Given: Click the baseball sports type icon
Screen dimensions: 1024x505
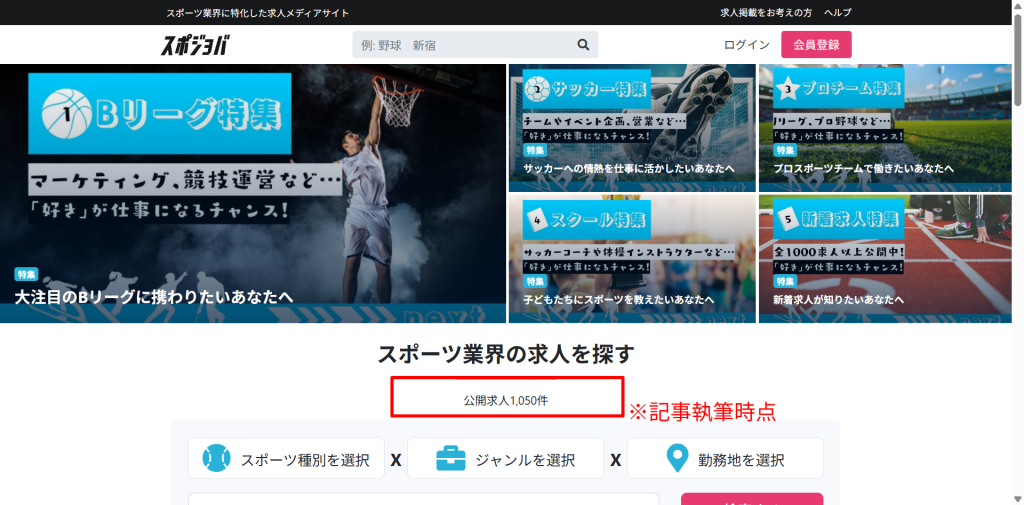Looking at the screenshot, I should coord(216,459).
